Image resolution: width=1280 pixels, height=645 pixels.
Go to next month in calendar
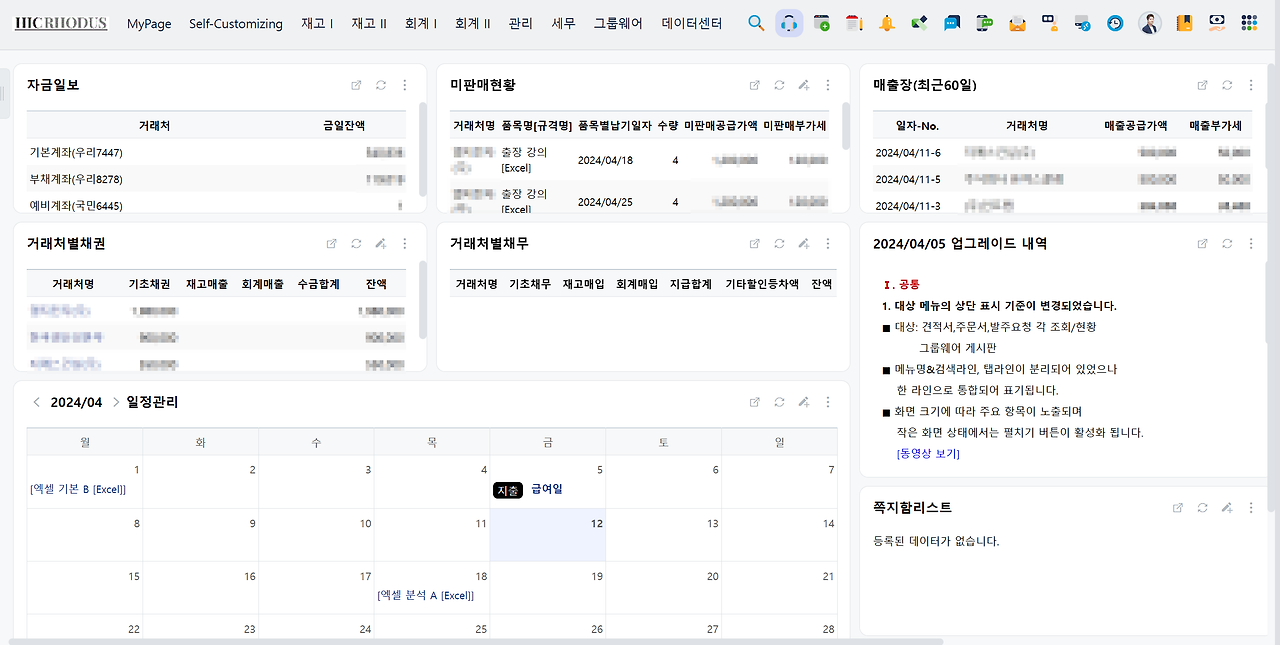[116, 402]
